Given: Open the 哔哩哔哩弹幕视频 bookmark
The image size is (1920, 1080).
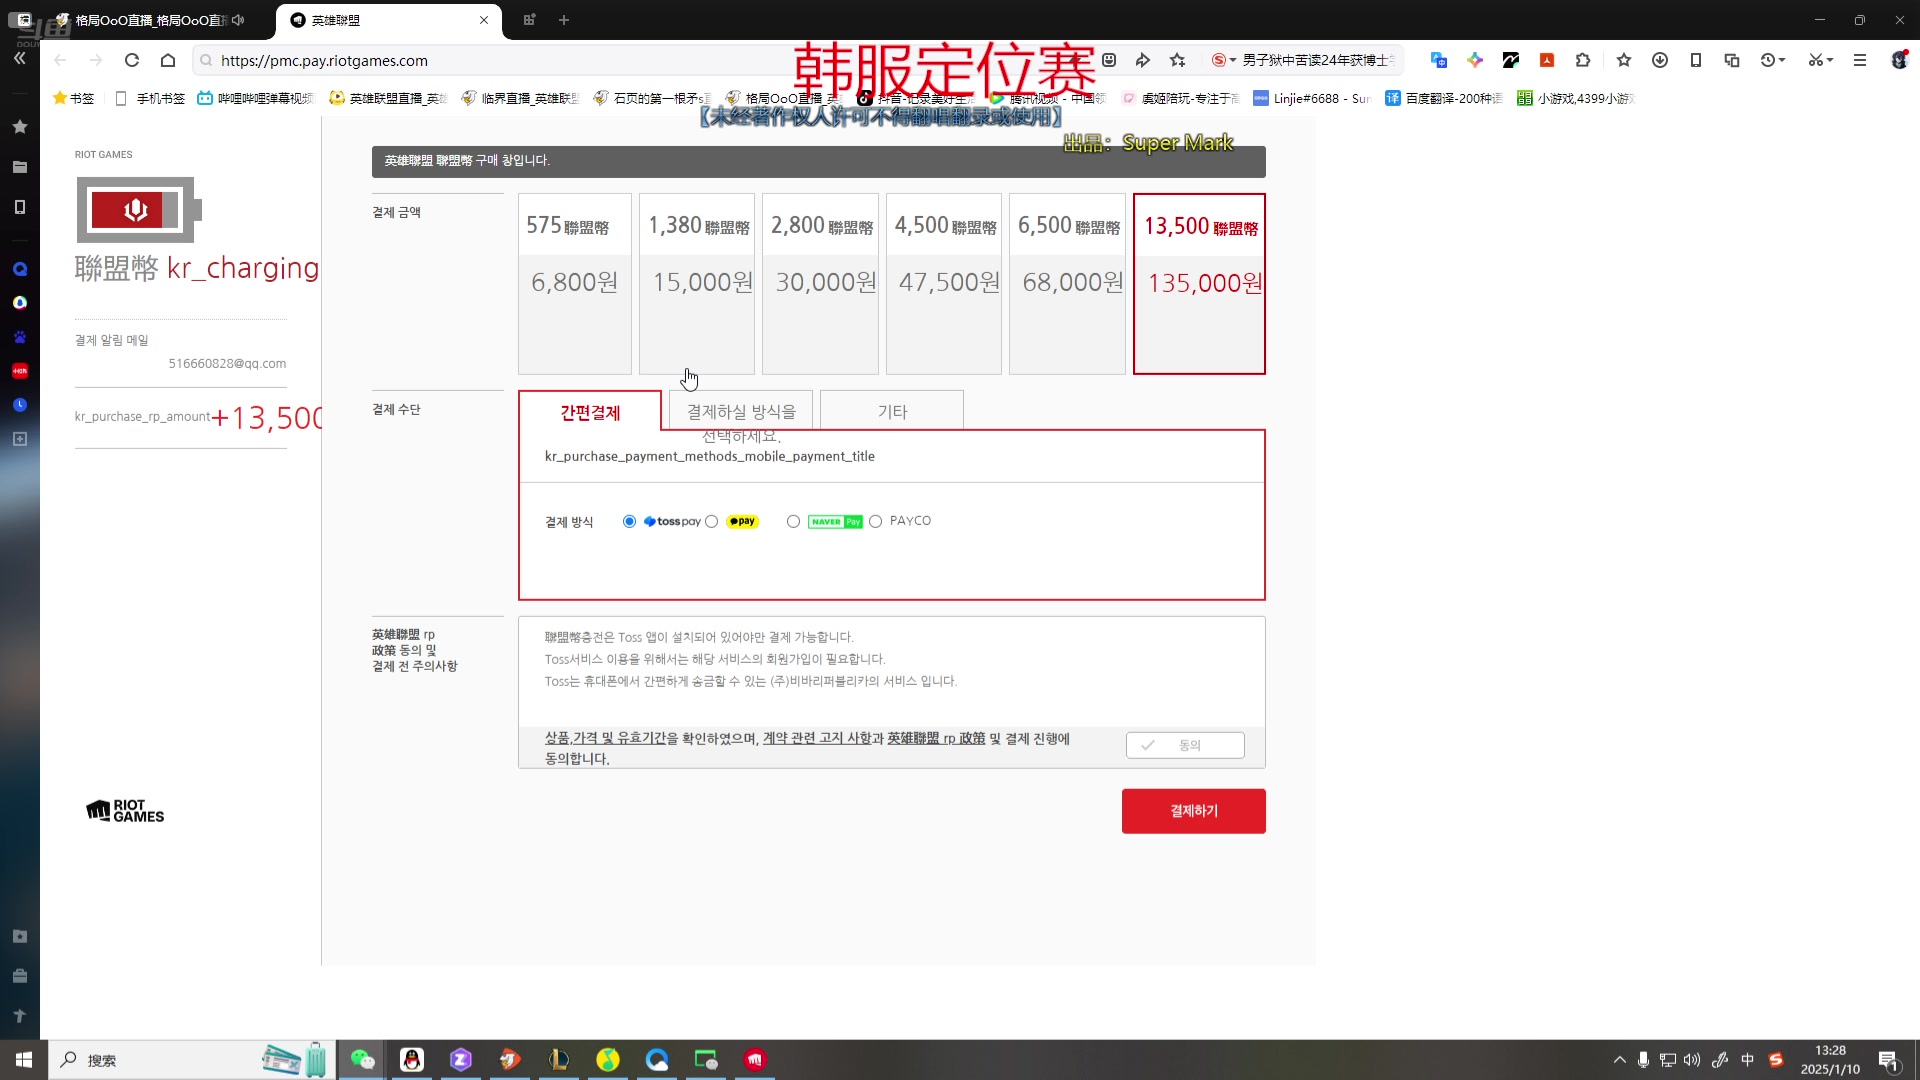Looking at the screenshot, I should (x=255, y=98).
